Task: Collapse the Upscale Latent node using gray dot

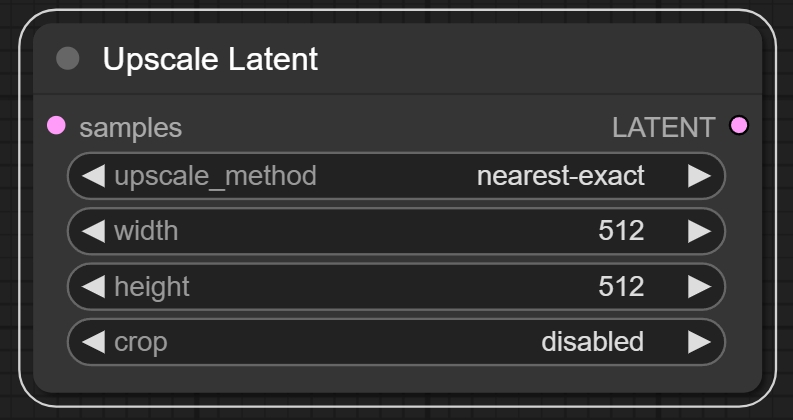Action: pos(68,58)
